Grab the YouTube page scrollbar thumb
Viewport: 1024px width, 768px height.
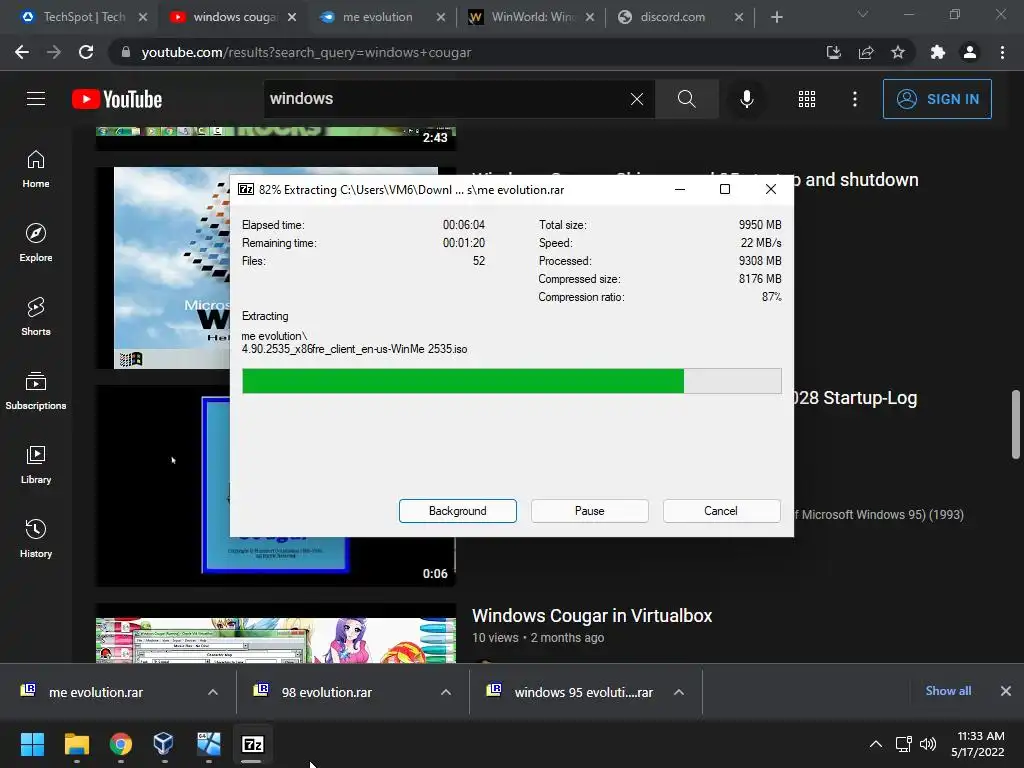[1016, 424]
